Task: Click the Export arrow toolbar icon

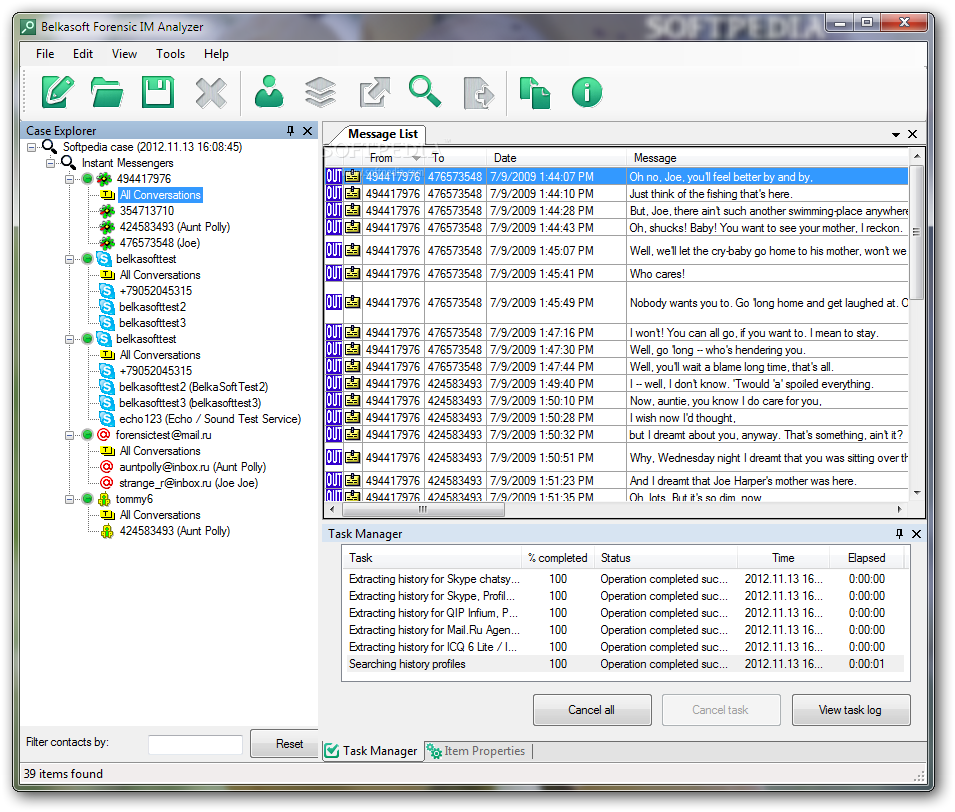Action: coord(374,92)
